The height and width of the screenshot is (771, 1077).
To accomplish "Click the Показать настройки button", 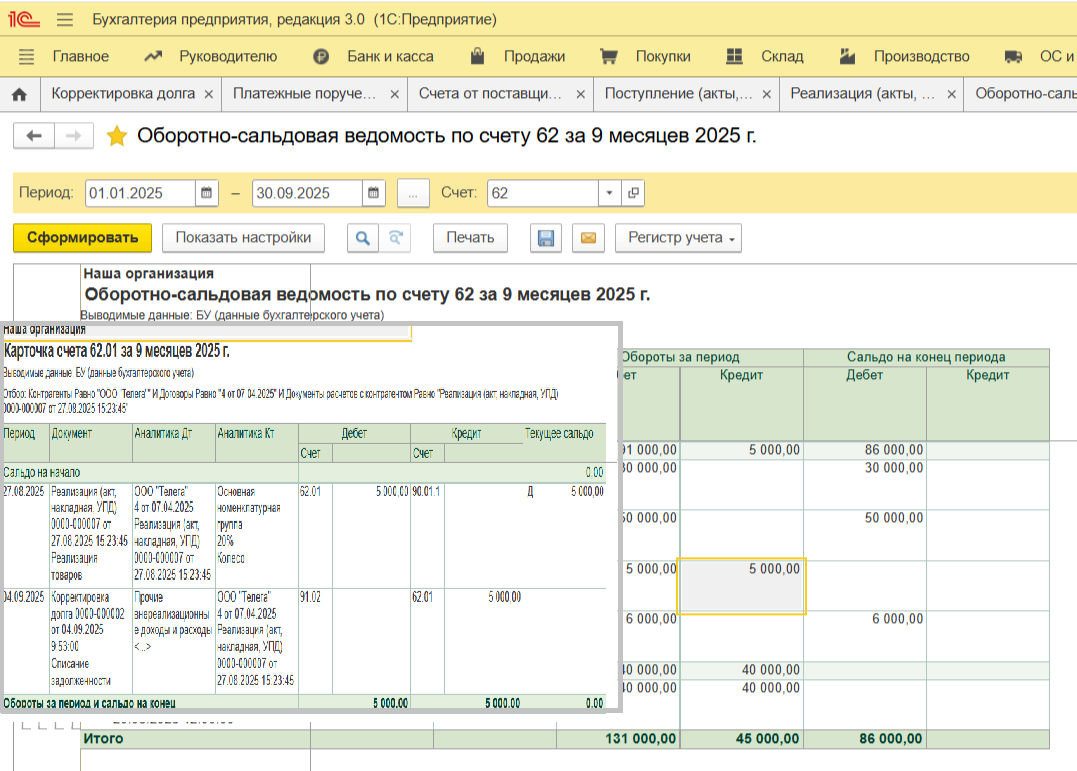I will pyautogui.click(x=243, y=238).
